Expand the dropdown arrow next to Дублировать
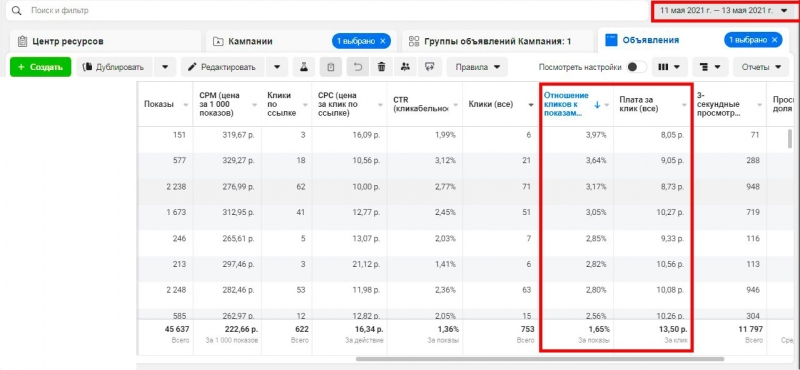The height and width of the screenshot is (370, 800). pyautogui.click(x=165, y=67)
